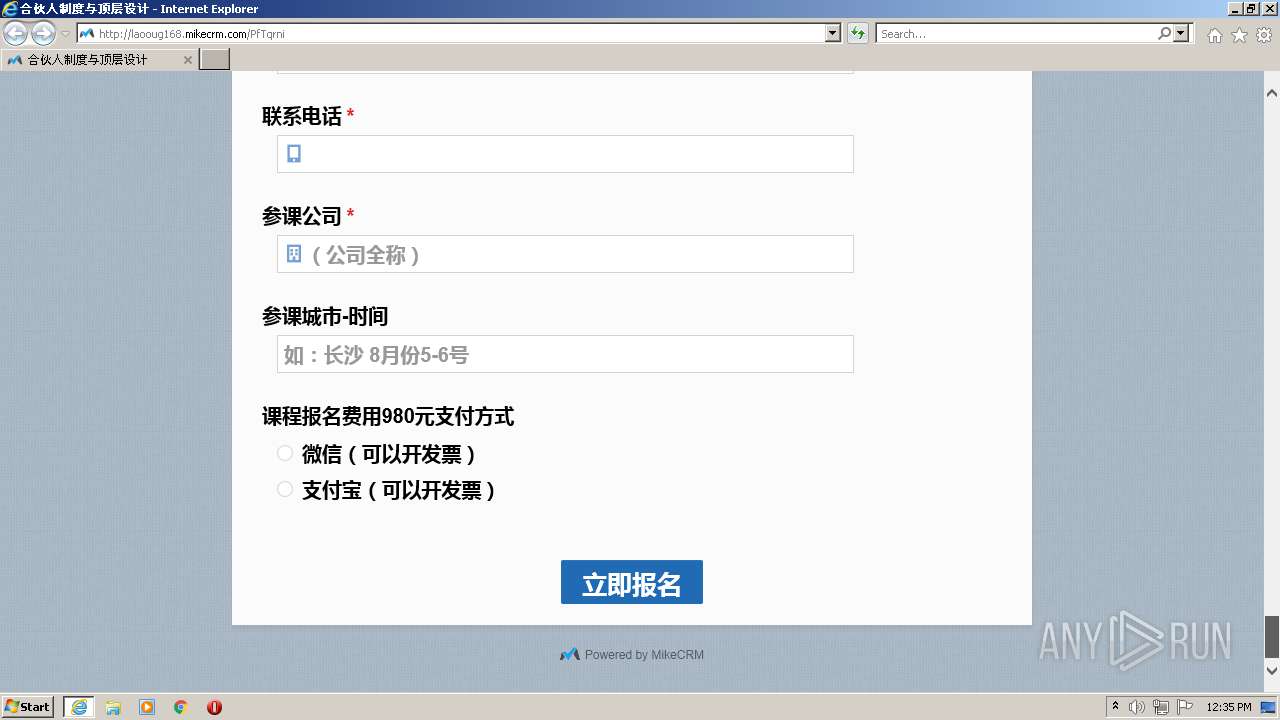
Task: Click the Action Center flag icon
Action: [x=1185, y=707]
